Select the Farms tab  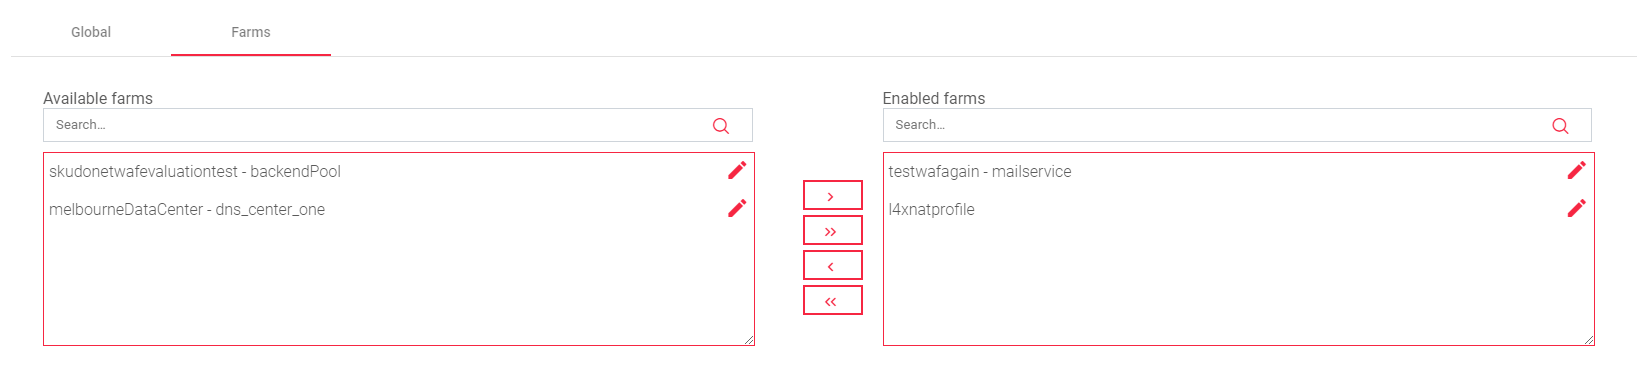coord(251,32)
